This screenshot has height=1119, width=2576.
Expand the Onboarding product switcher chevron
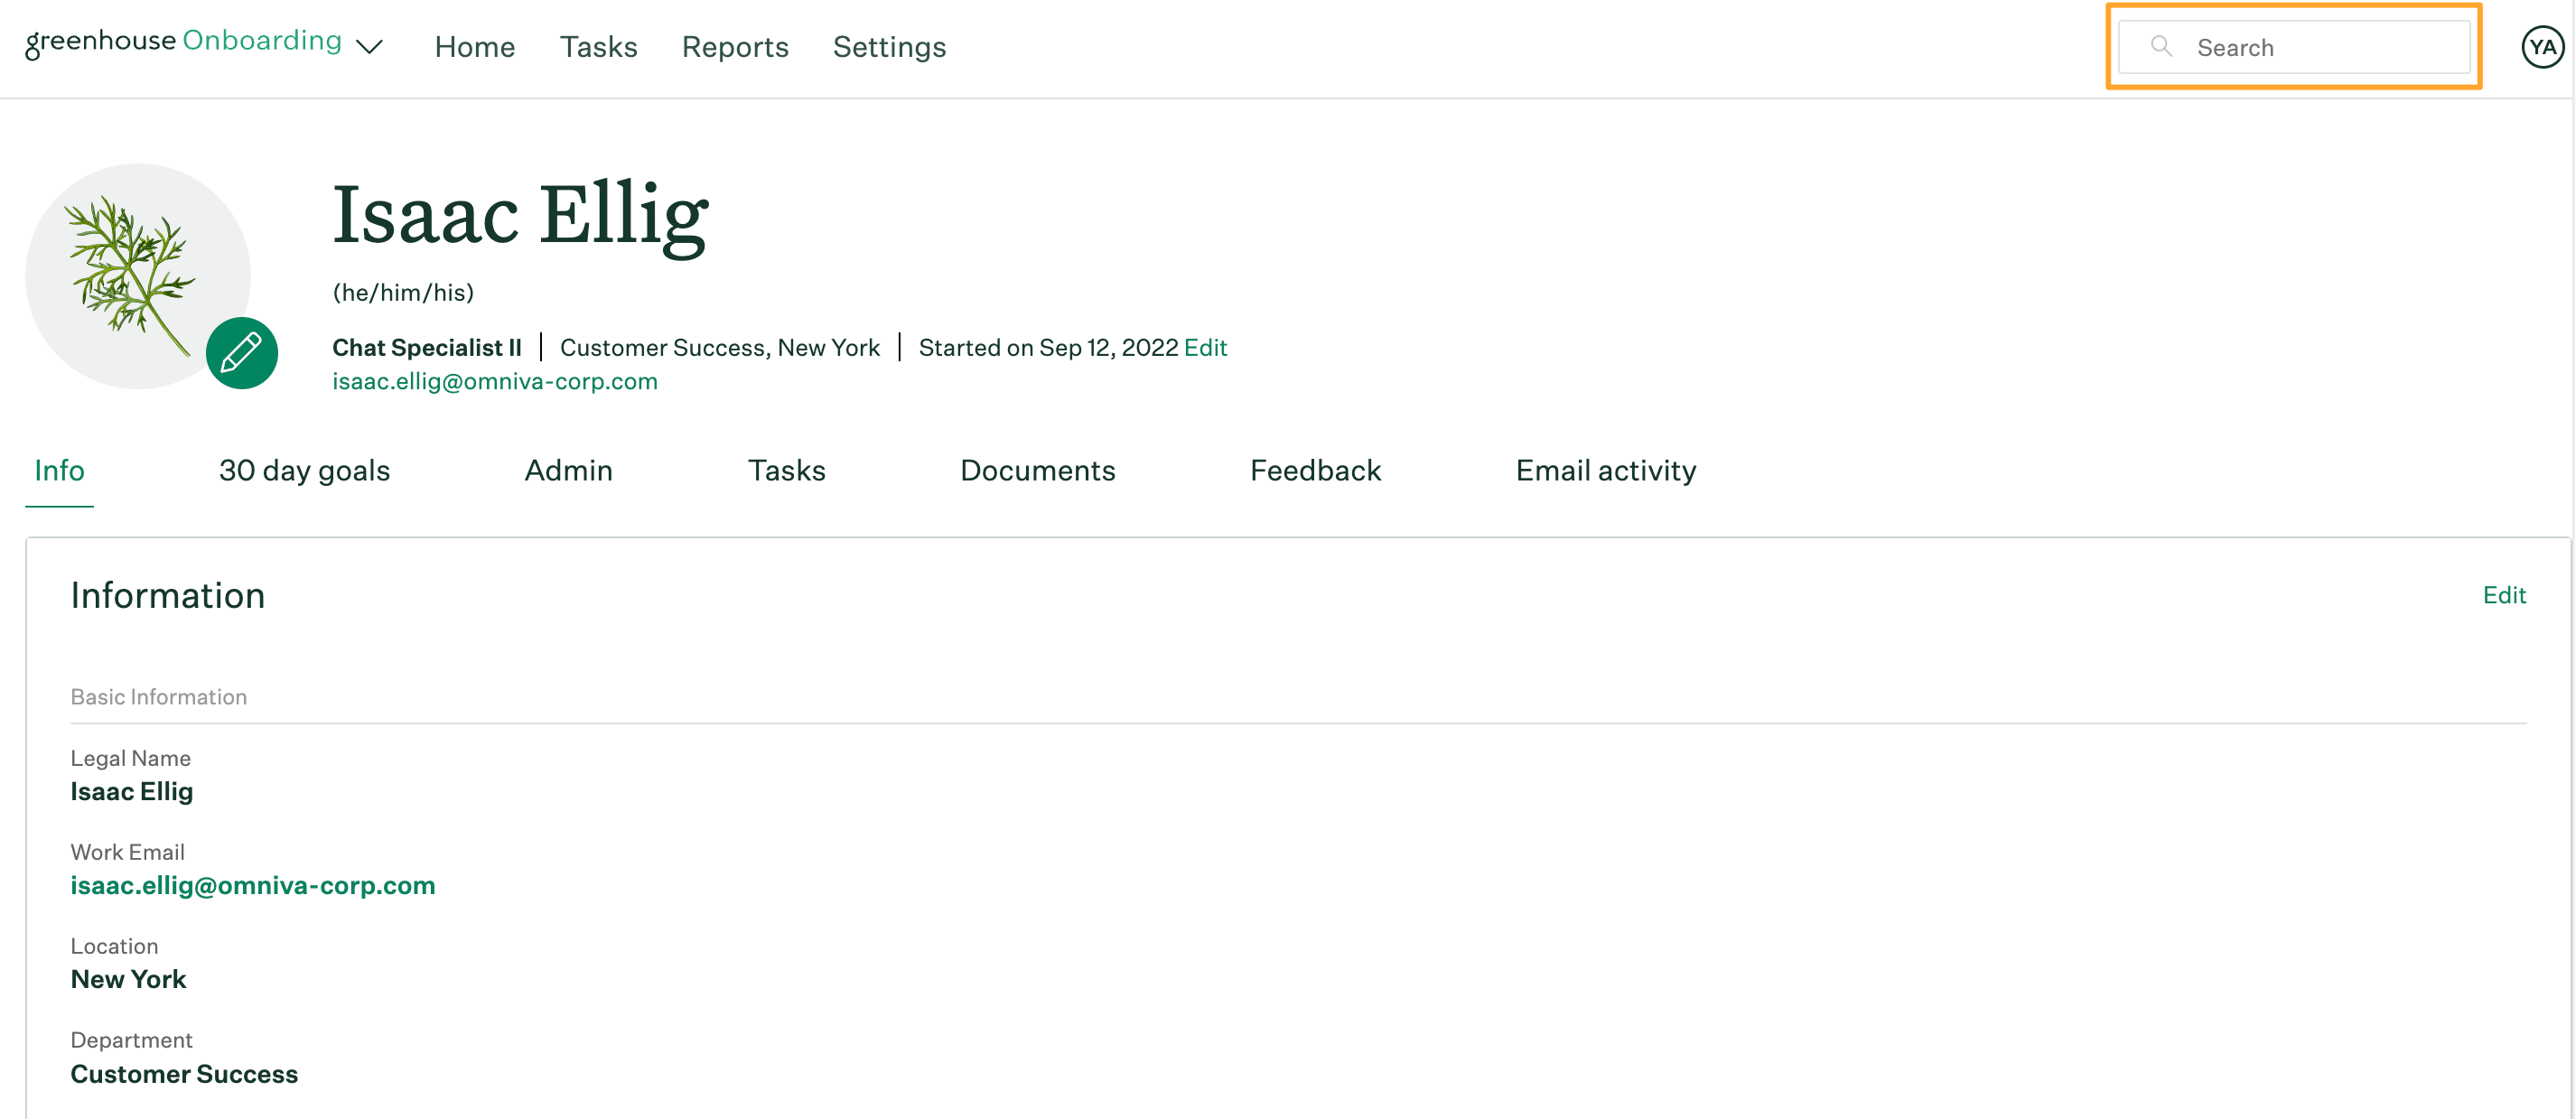point(370,46)
